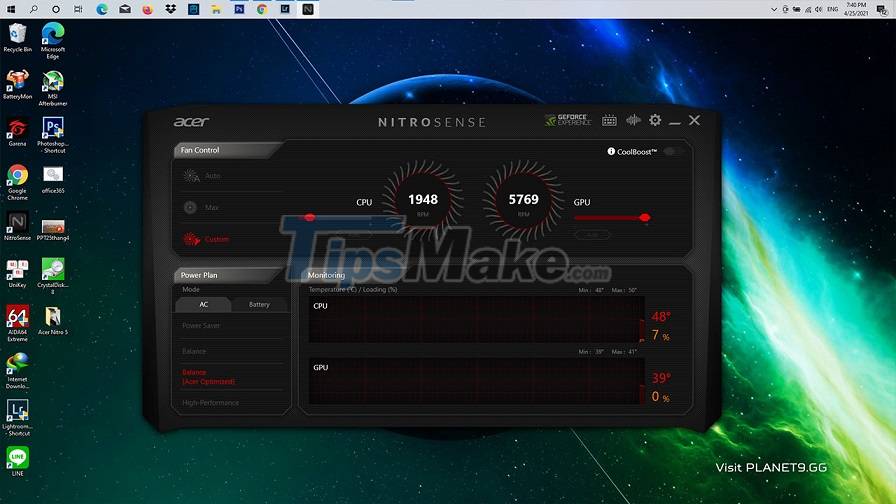
Task: Minimize the NitroSense window
Action: click(x=675, y=121)
